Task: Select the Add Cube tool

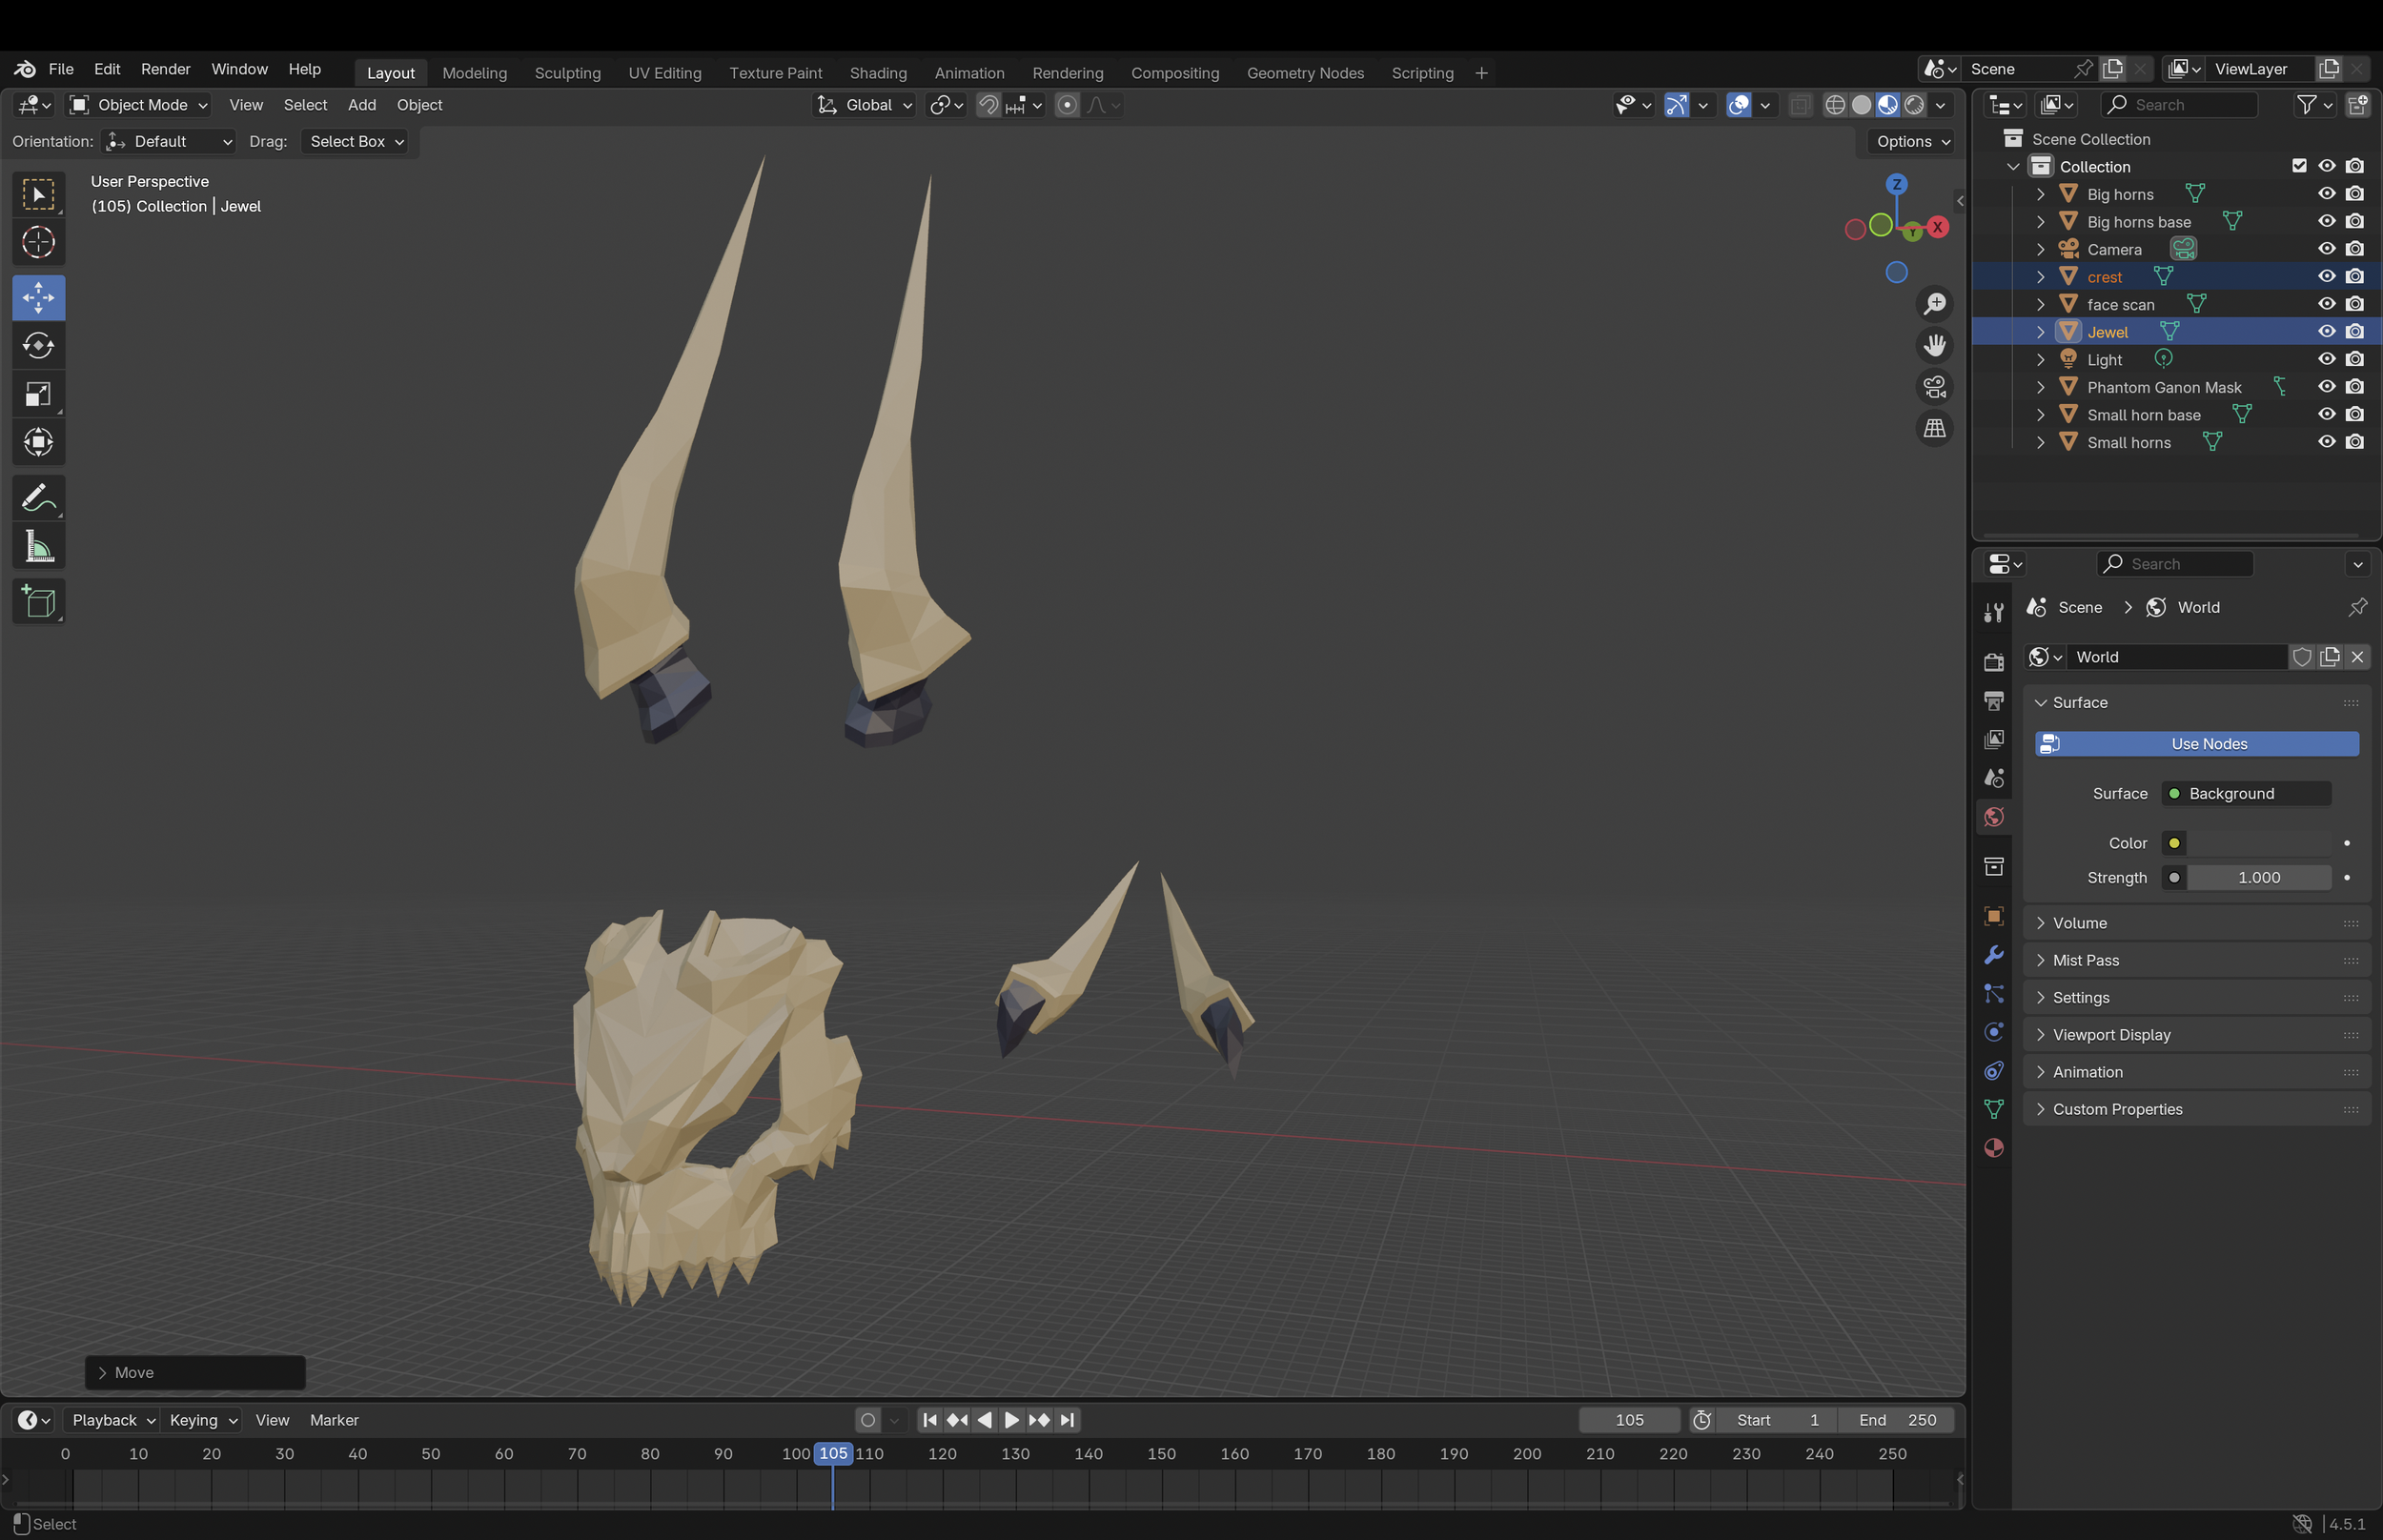Action: tap(38, 602)
